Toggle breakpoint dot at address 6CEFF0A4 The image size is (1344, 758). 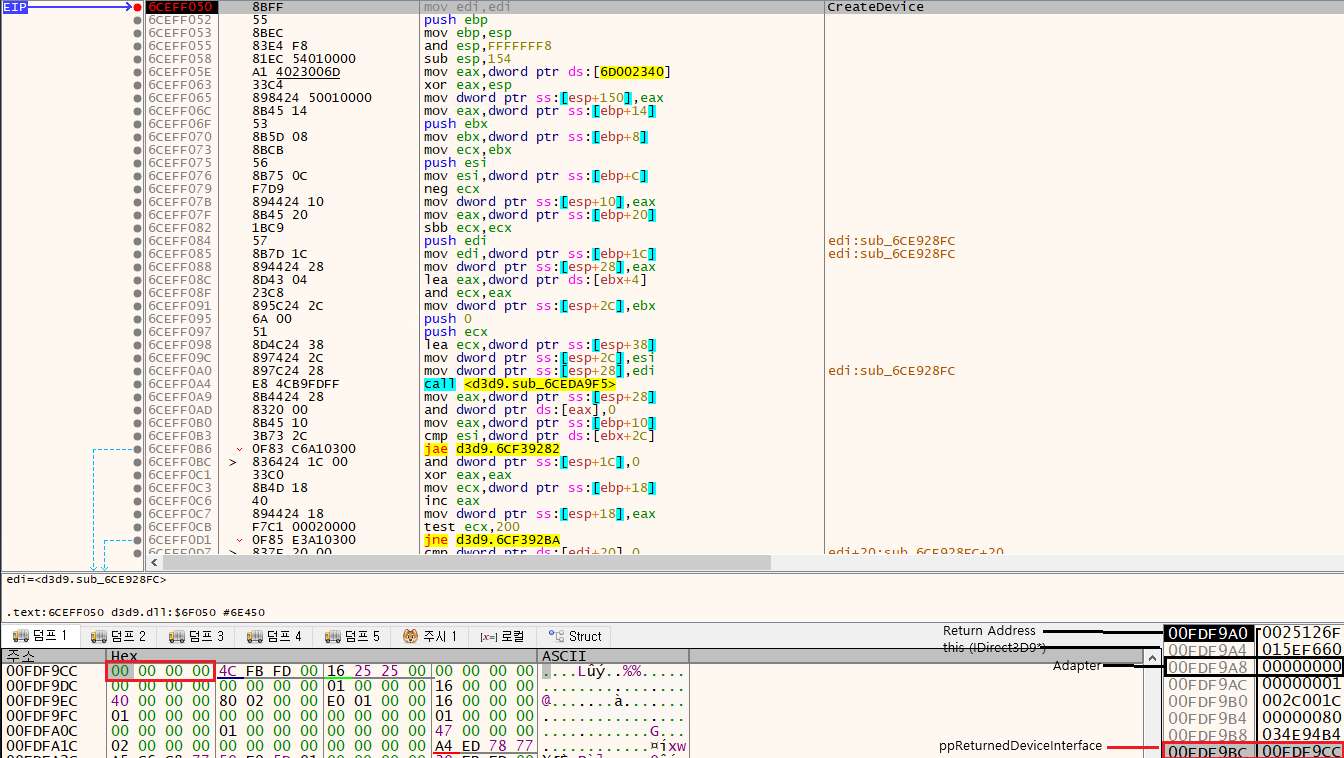coord(137,384)
